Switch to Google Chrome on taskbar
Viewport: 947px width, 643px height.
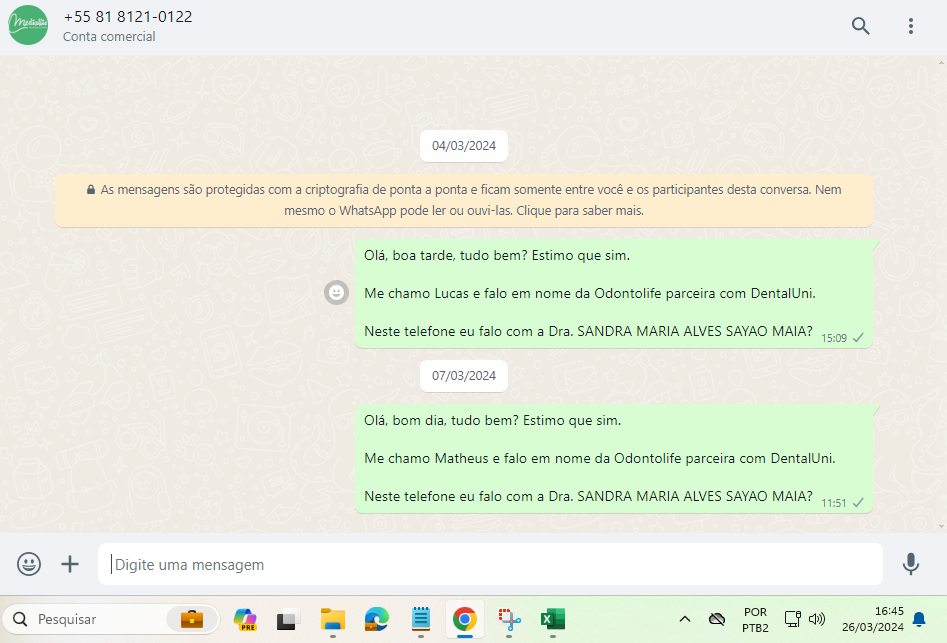click(464, 619)
